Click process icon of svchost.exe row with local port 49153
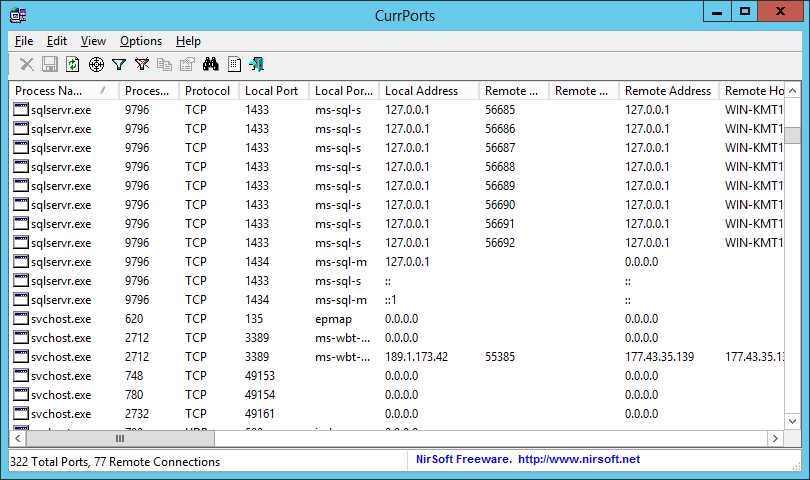The width and height of the screenshot is (810, 480). (x=21, y=376)
